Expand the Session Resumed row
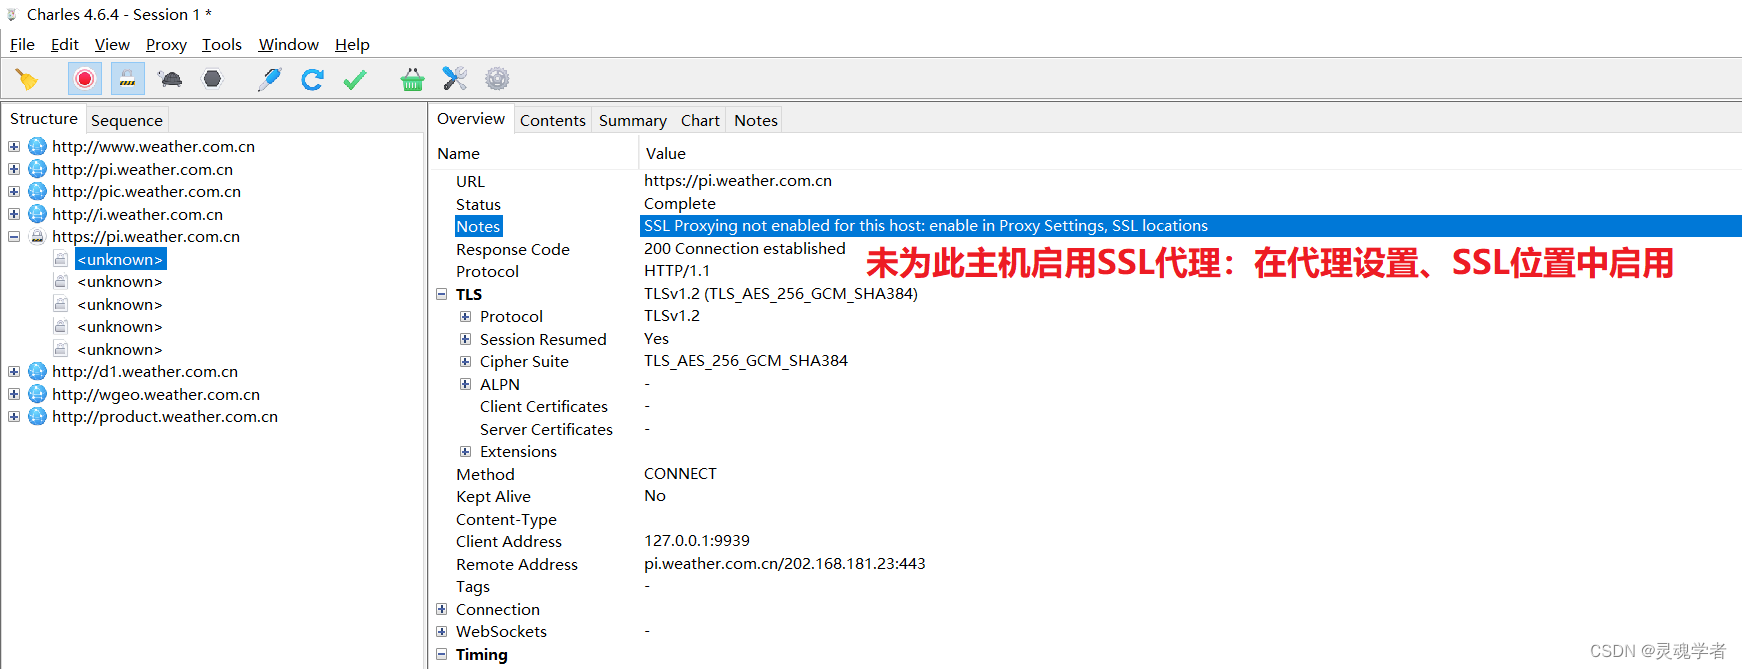 tap(465, 339)
